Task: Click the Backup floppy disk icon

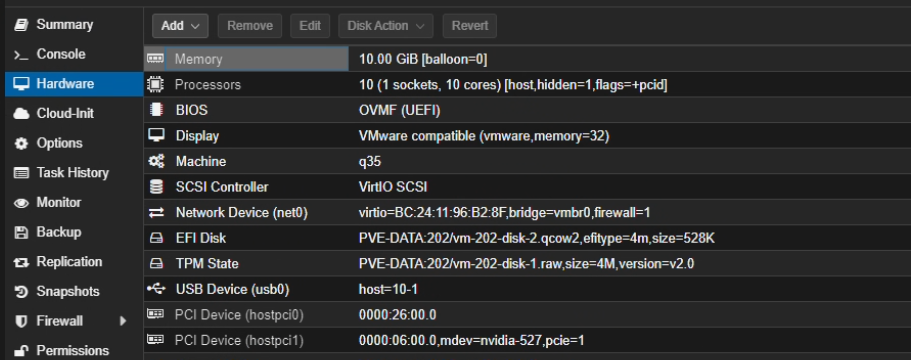Action: tap(21, 232)
